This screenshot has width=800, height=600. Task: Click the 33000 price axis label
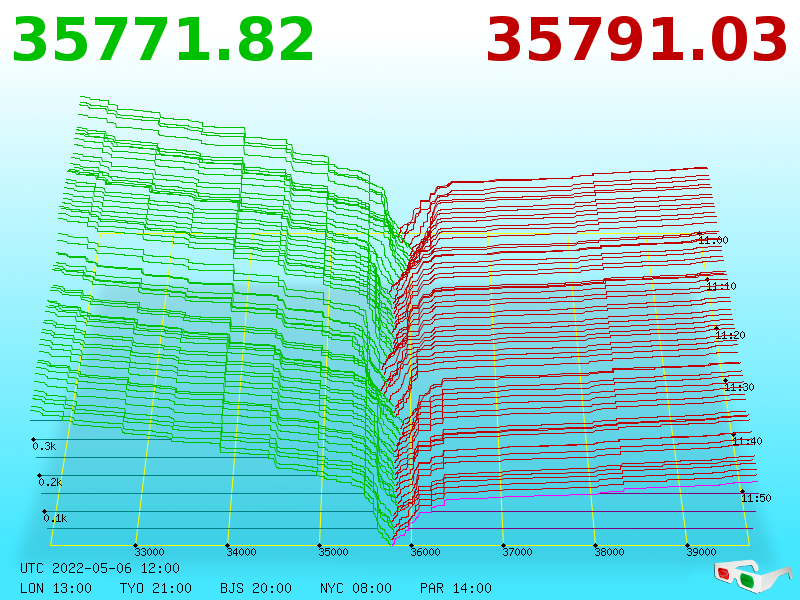[149, 552]
